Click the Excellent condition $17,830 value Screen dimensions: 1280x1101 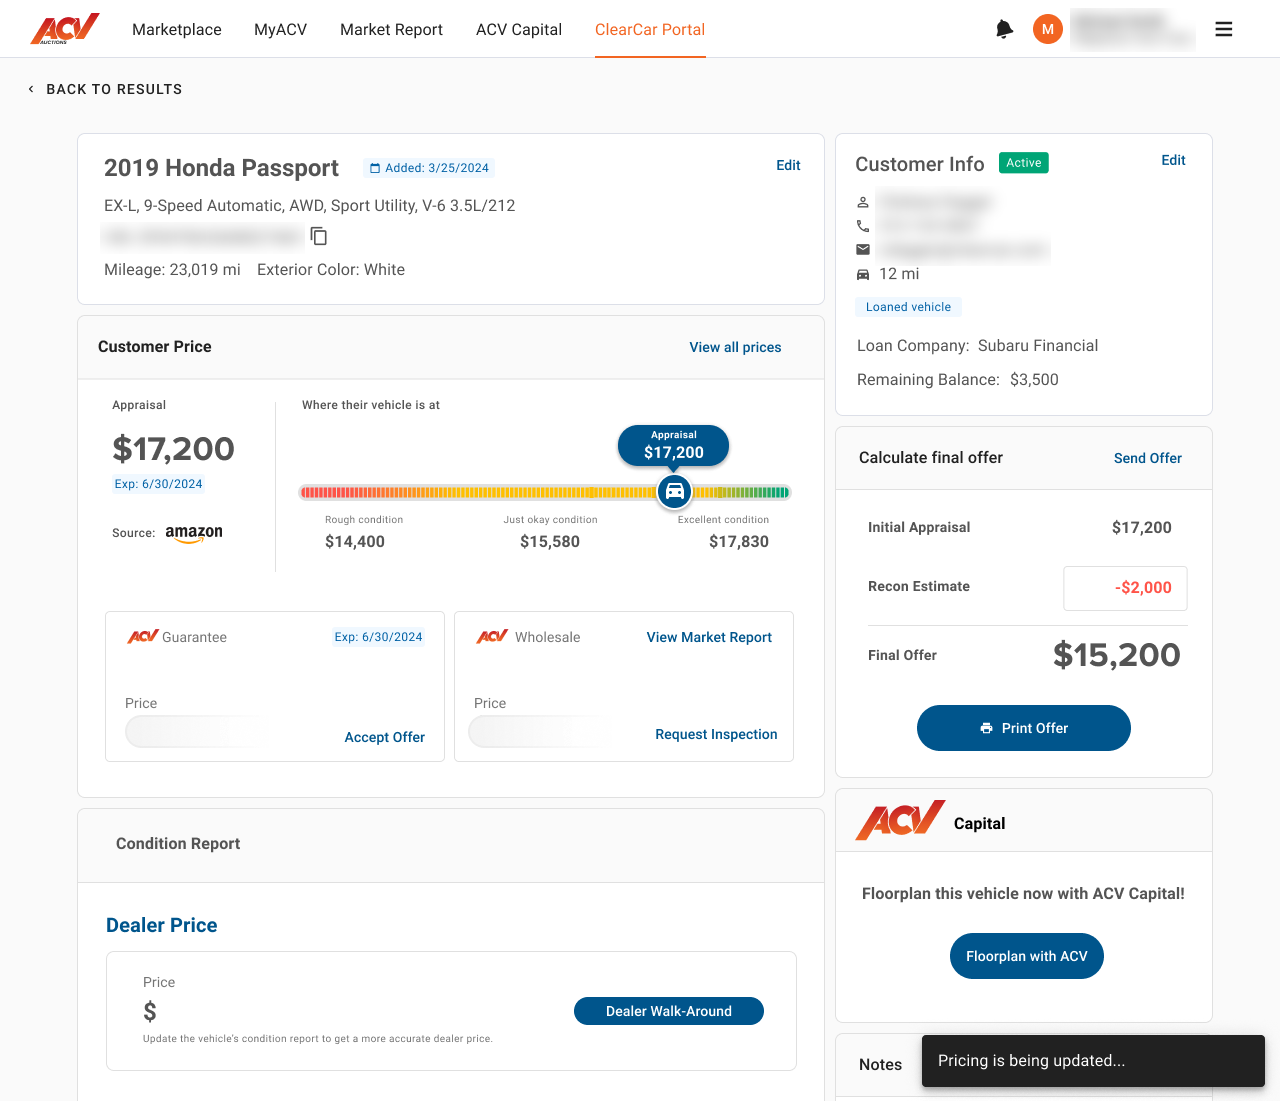739,542
